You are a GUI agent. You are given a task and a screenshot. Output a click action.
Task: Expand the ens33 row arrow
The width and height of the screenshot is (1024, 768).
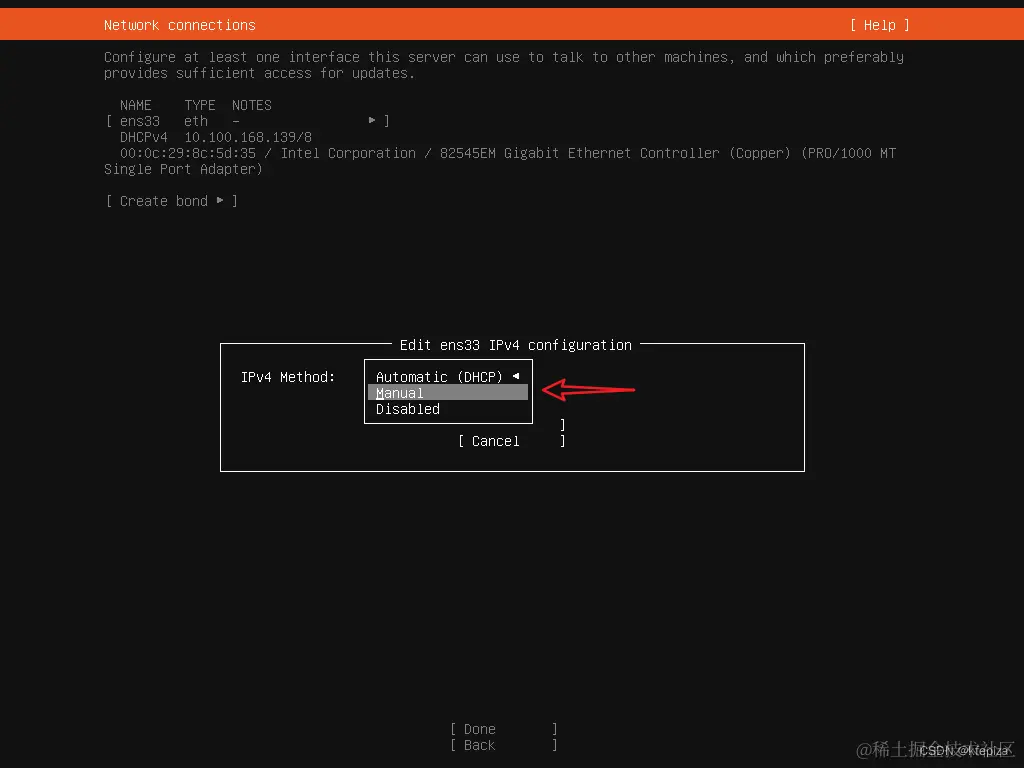coord(372,120)
